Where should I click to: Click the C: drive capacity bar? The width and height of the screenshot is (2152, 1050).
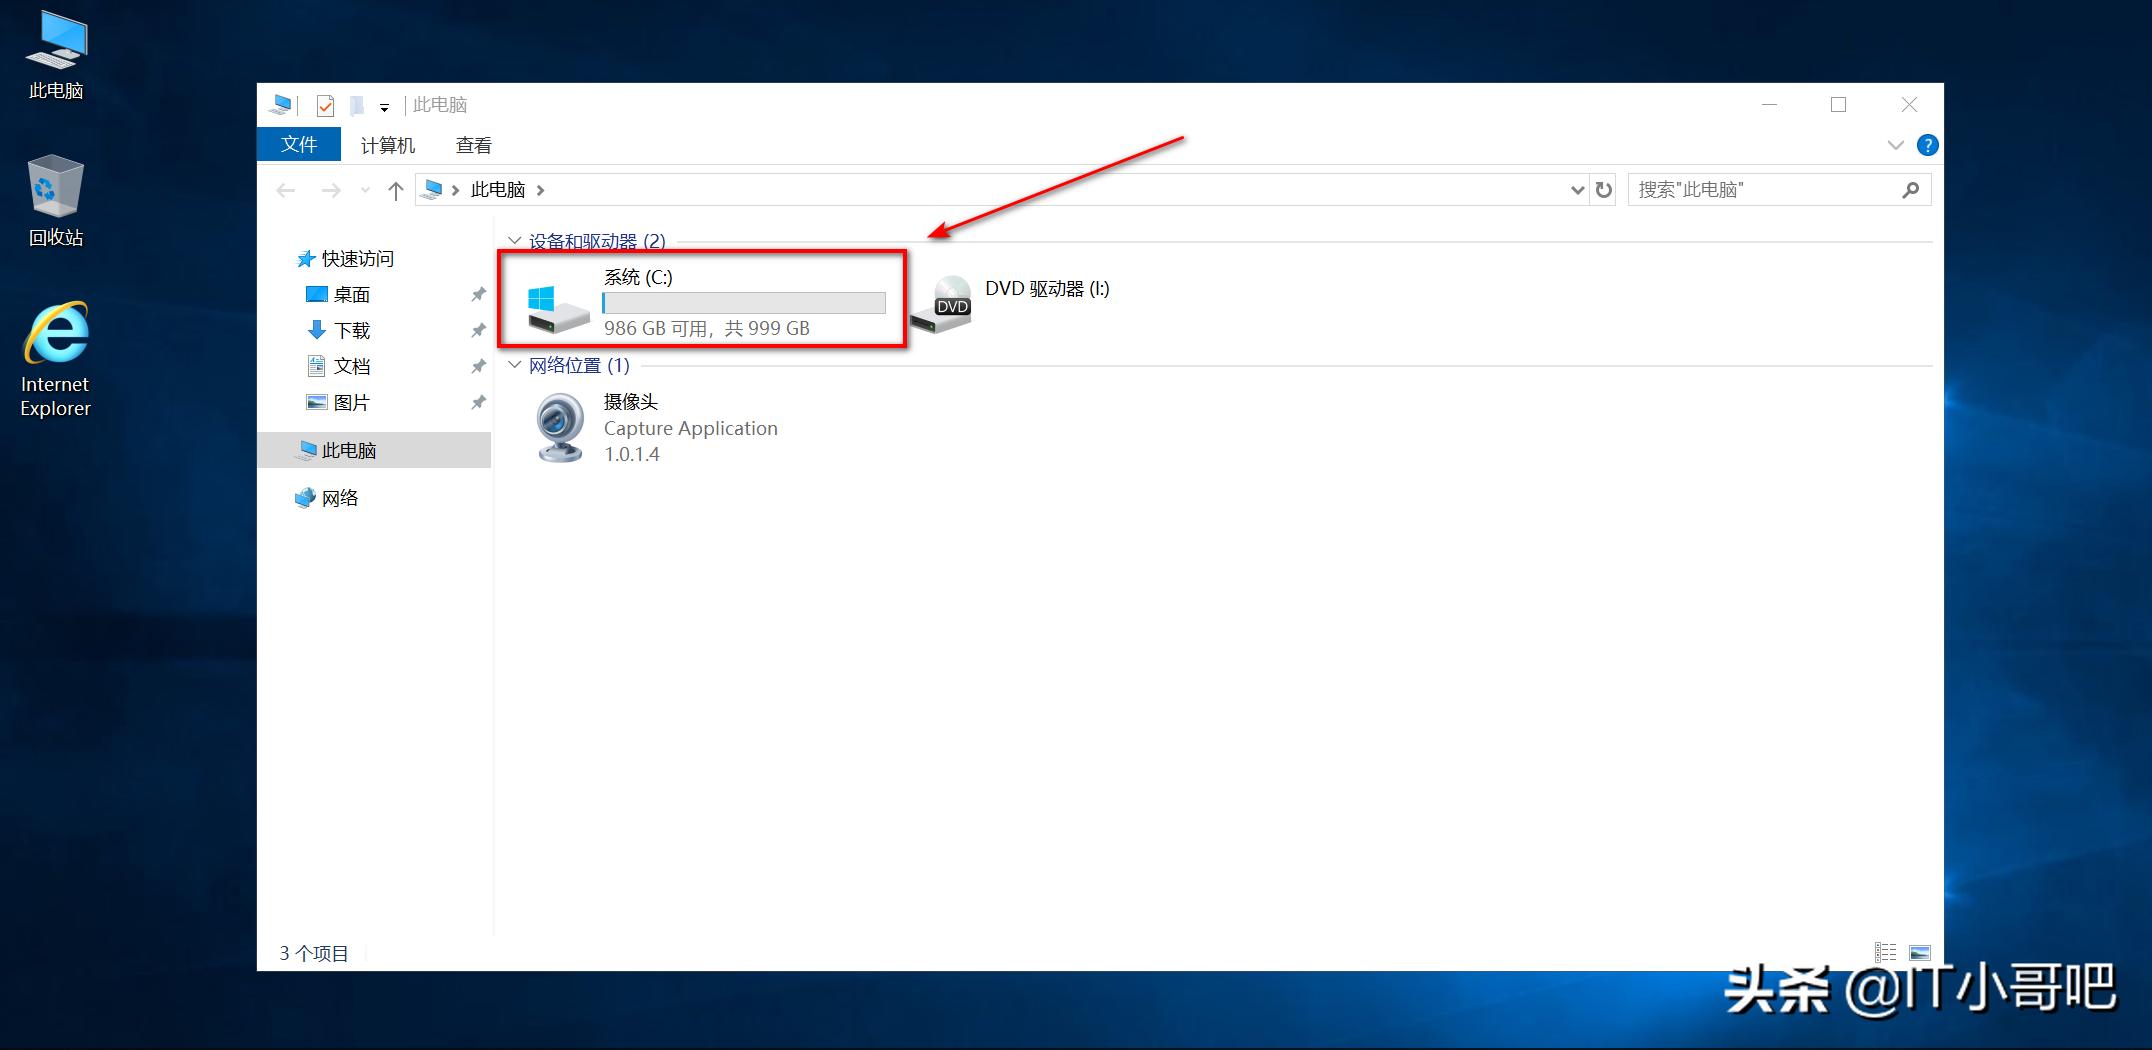tap(744, 302)
